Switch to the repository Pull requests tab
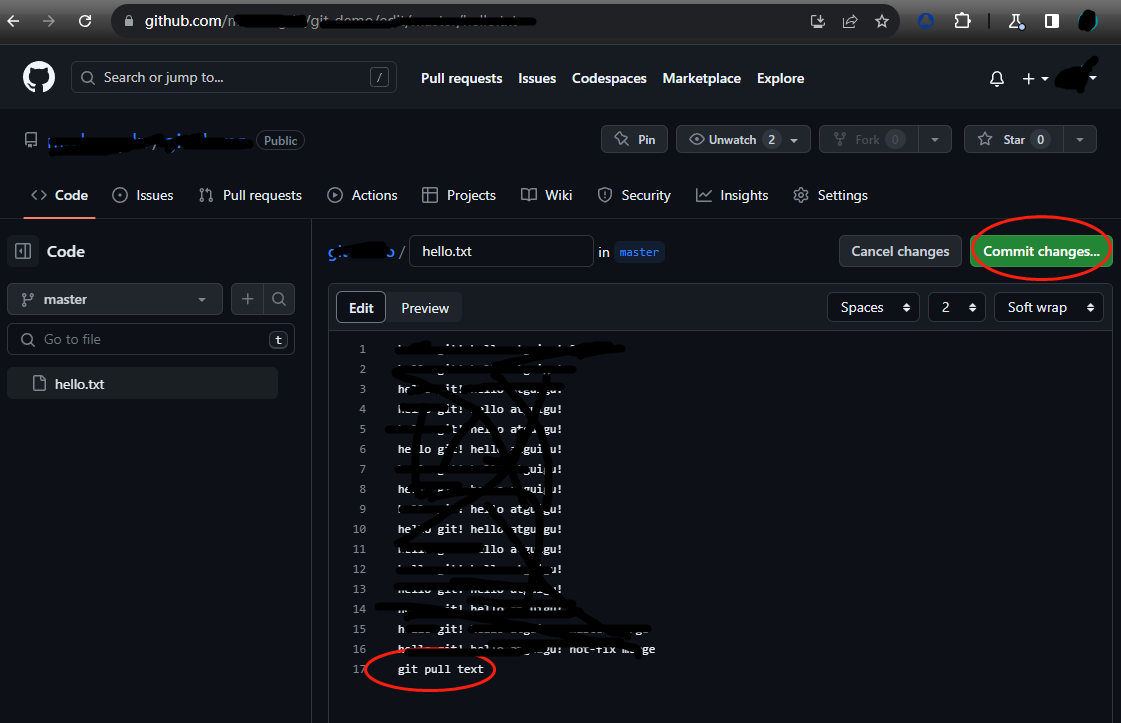Image resolution: width=1121 pixels, height=723 pixels. tap(250, 195)
